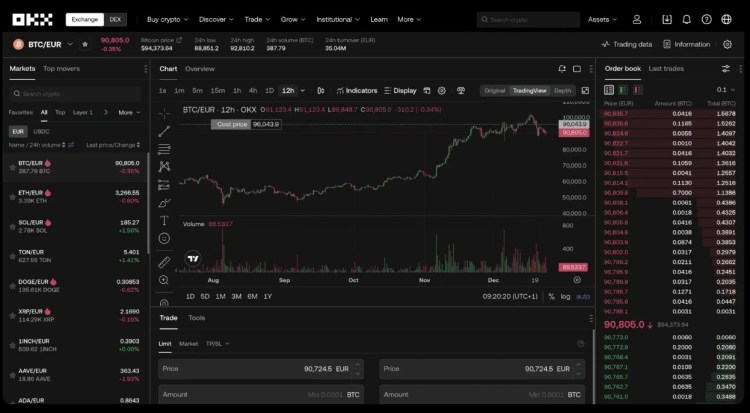Viewport: 750px width, 413px height.
Task: Click the Indicators button
Action: 357,90
